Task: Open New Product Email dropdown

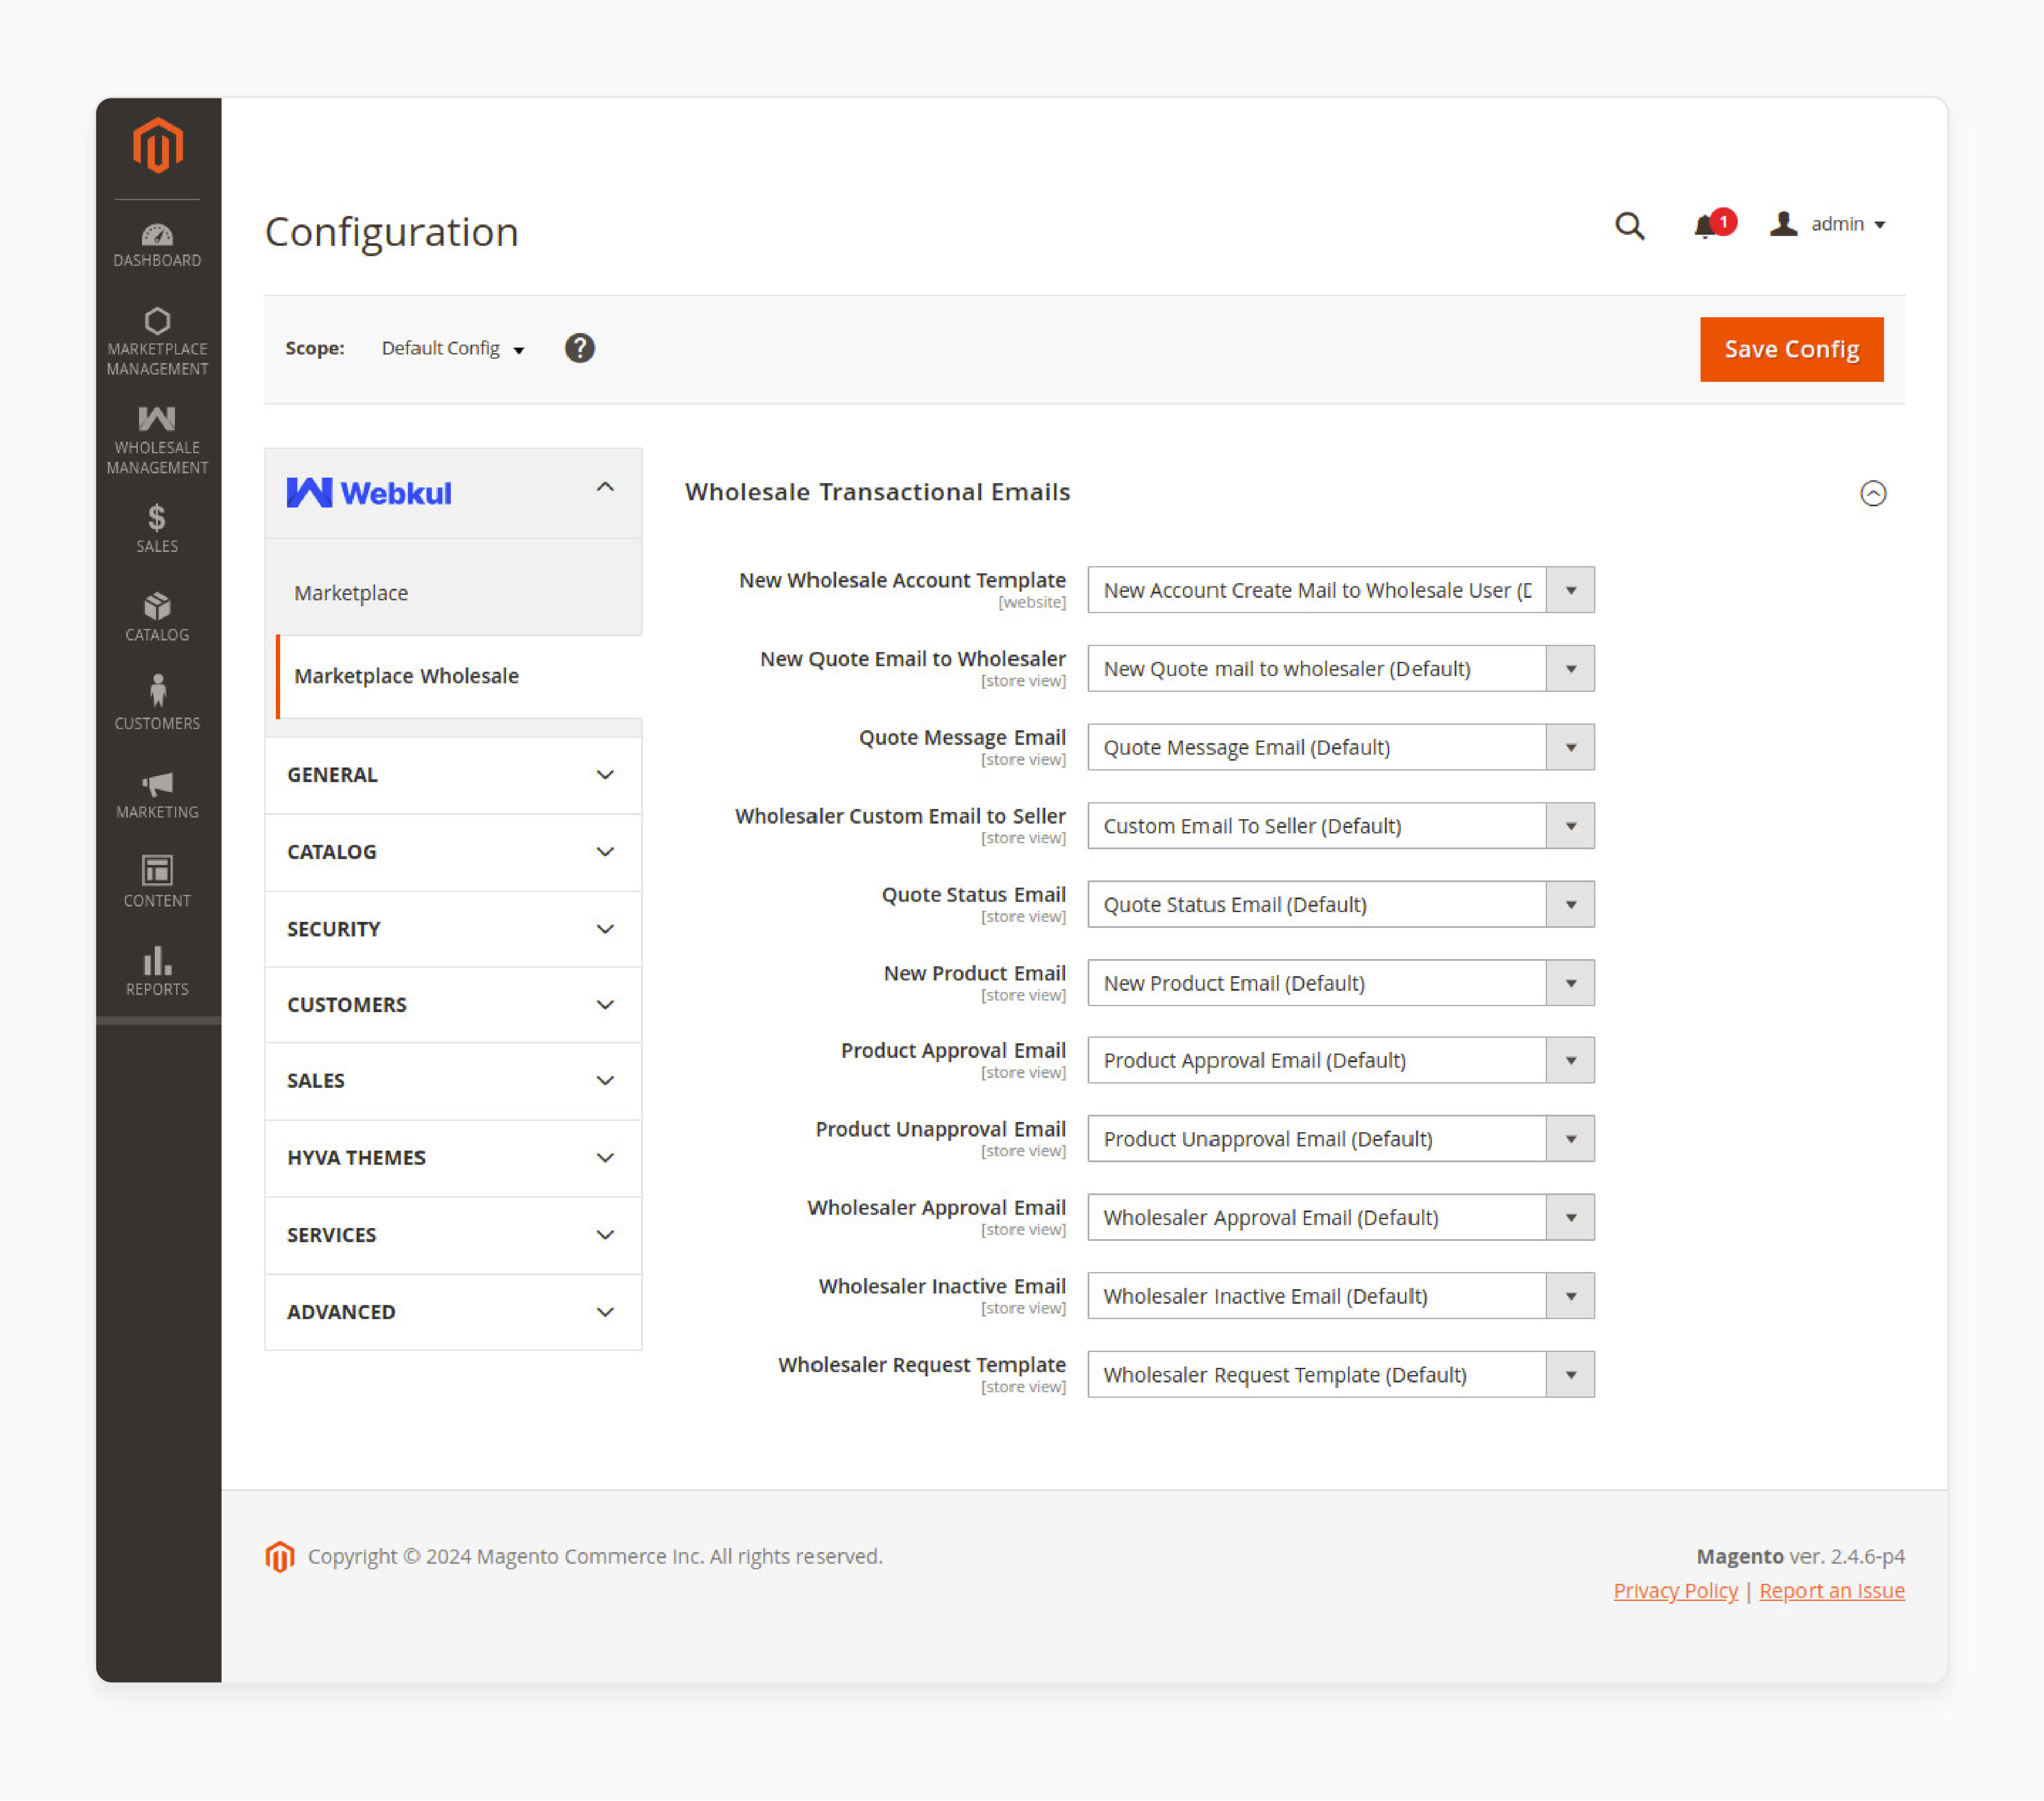Action: (1340, 983)
